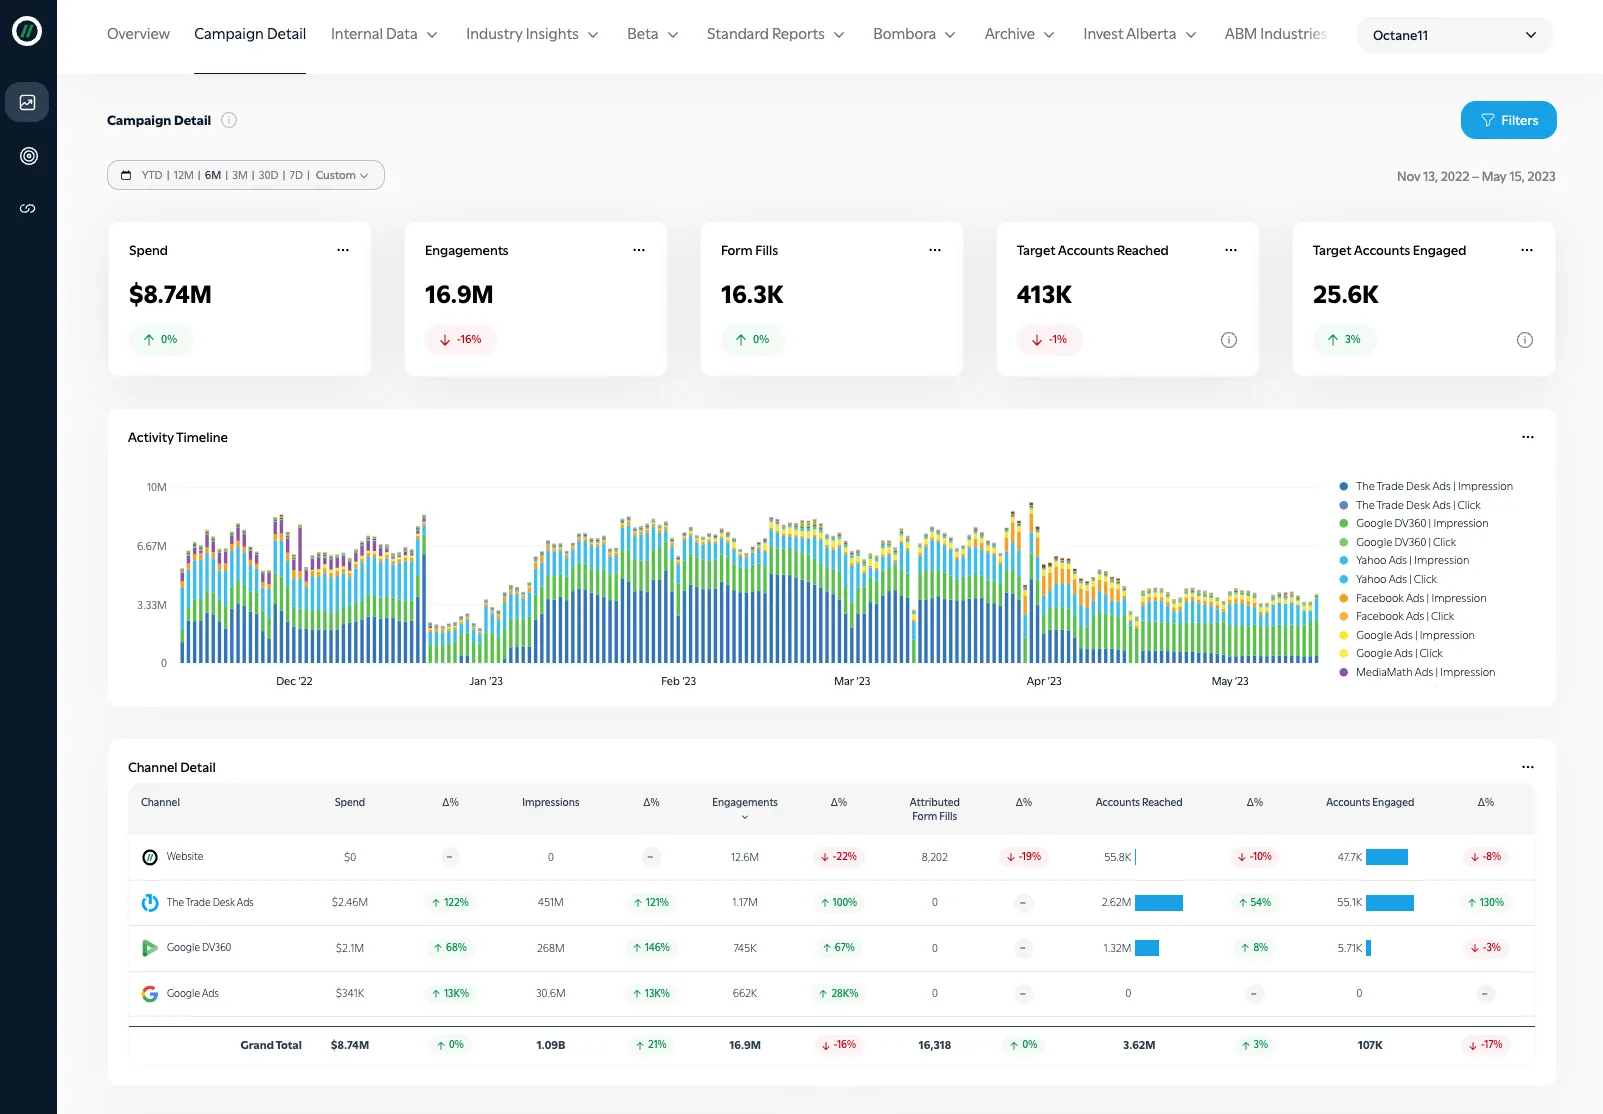Open Activity Timeline three-dot options menu
This screenshot has height=1114, width=1603.
tap(1527, 437)
